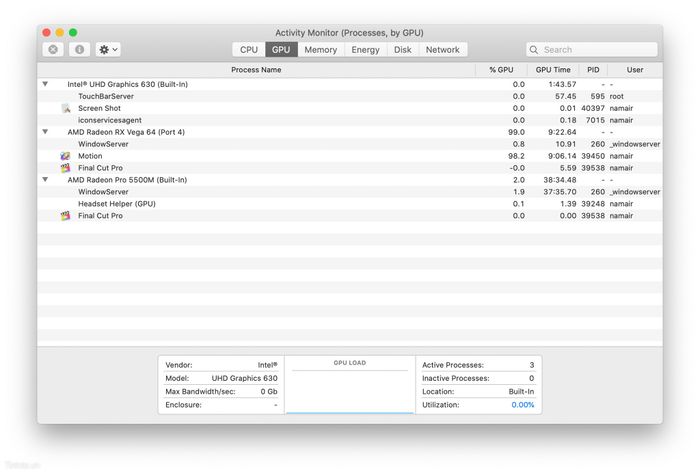The height and width of the screenshot is (473, 700).
Task: Click Active Processes count 3
Action: [x=532, y=365]
